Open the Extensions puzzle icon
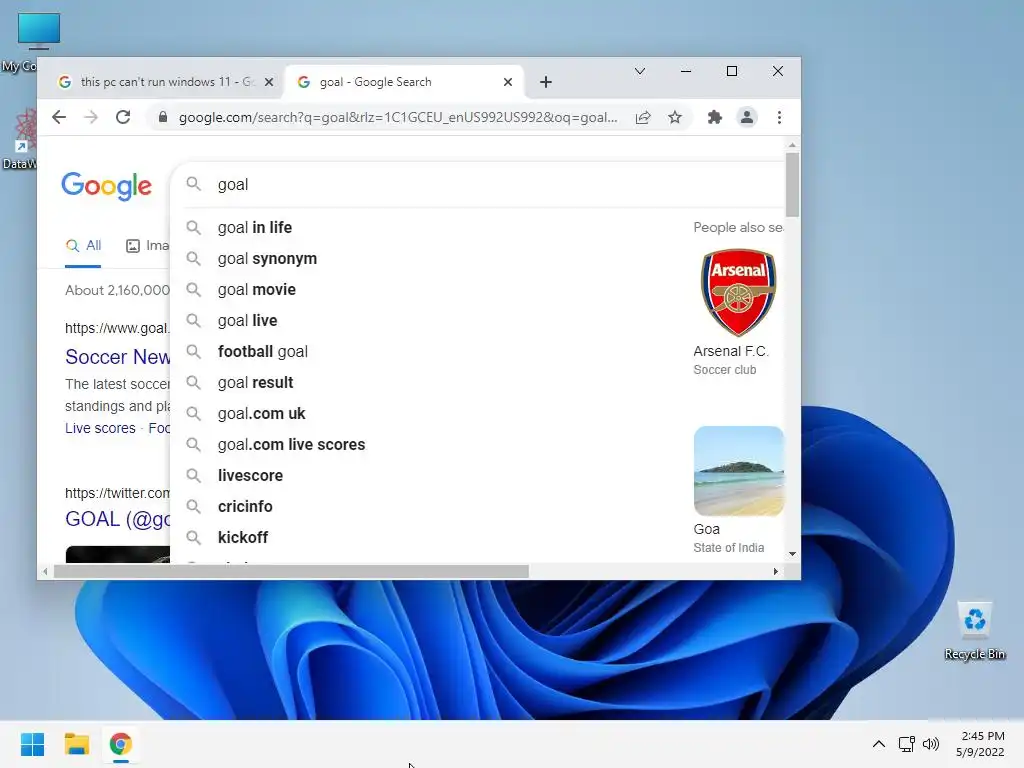The width and height of the screenshot is (1024, 768). 714,118
